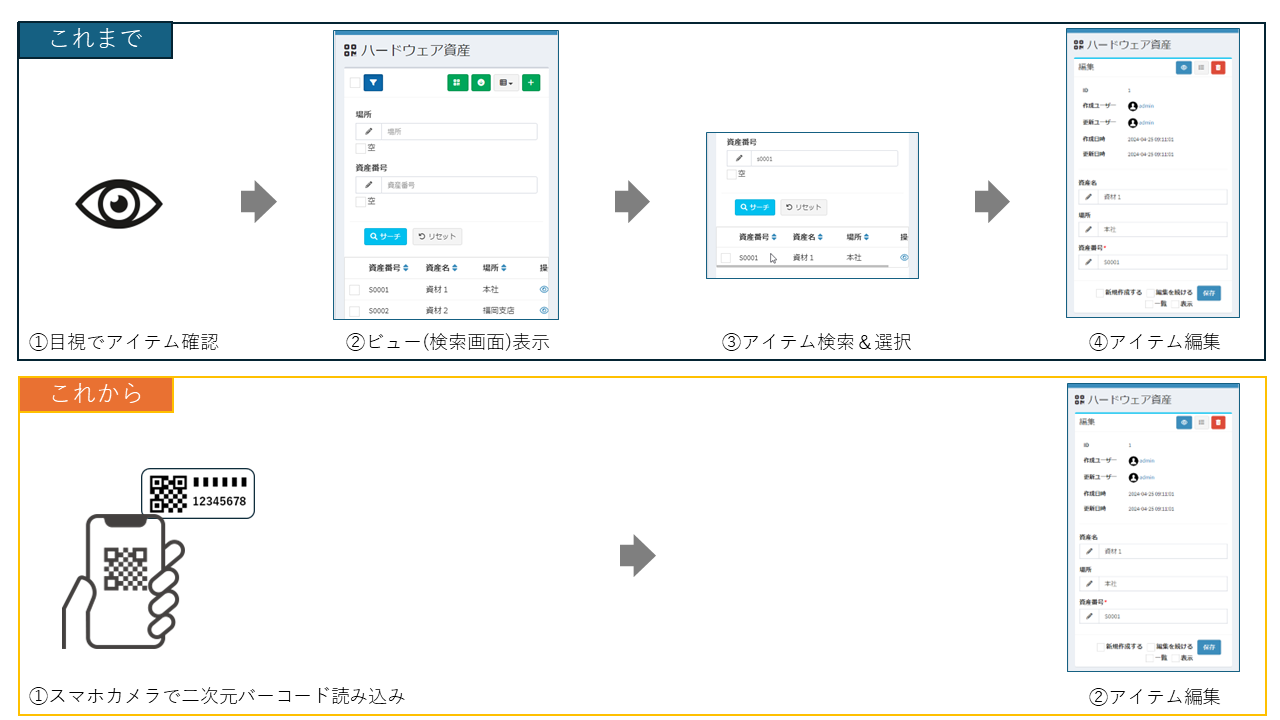Click the green grid view icon button
The width and height of the screenshot is (1280, 720).
pyautogui.click(x=456, y=83)
